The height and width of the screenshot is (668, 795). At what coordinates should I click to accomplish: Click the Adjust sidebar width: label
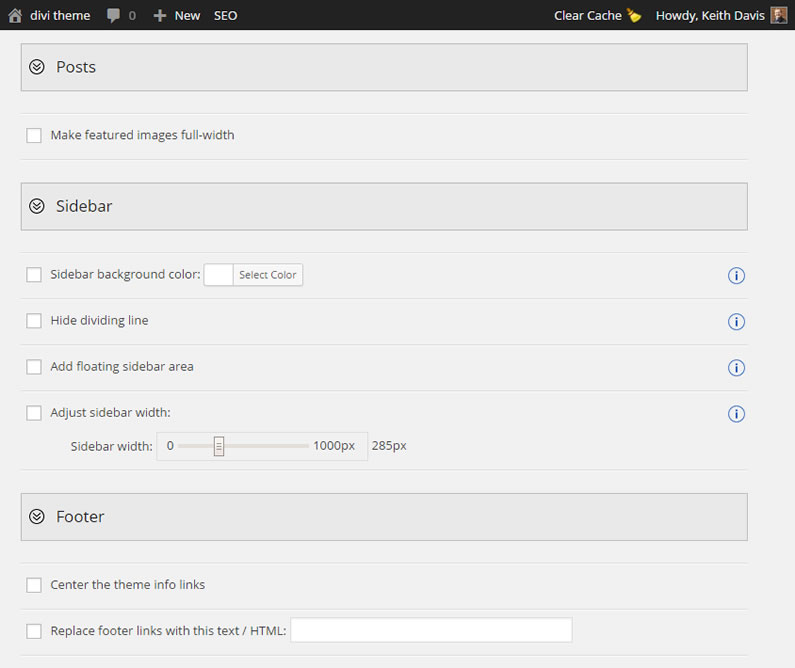point(111,413)
